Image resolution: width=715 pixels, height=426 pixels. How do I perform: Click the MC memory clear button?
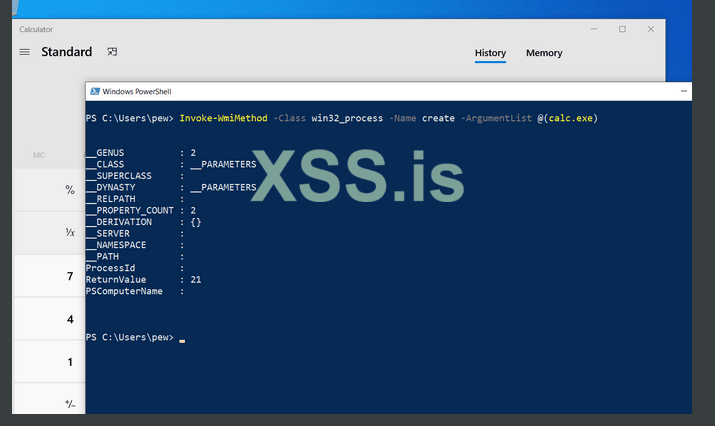[x=39, y=156]
